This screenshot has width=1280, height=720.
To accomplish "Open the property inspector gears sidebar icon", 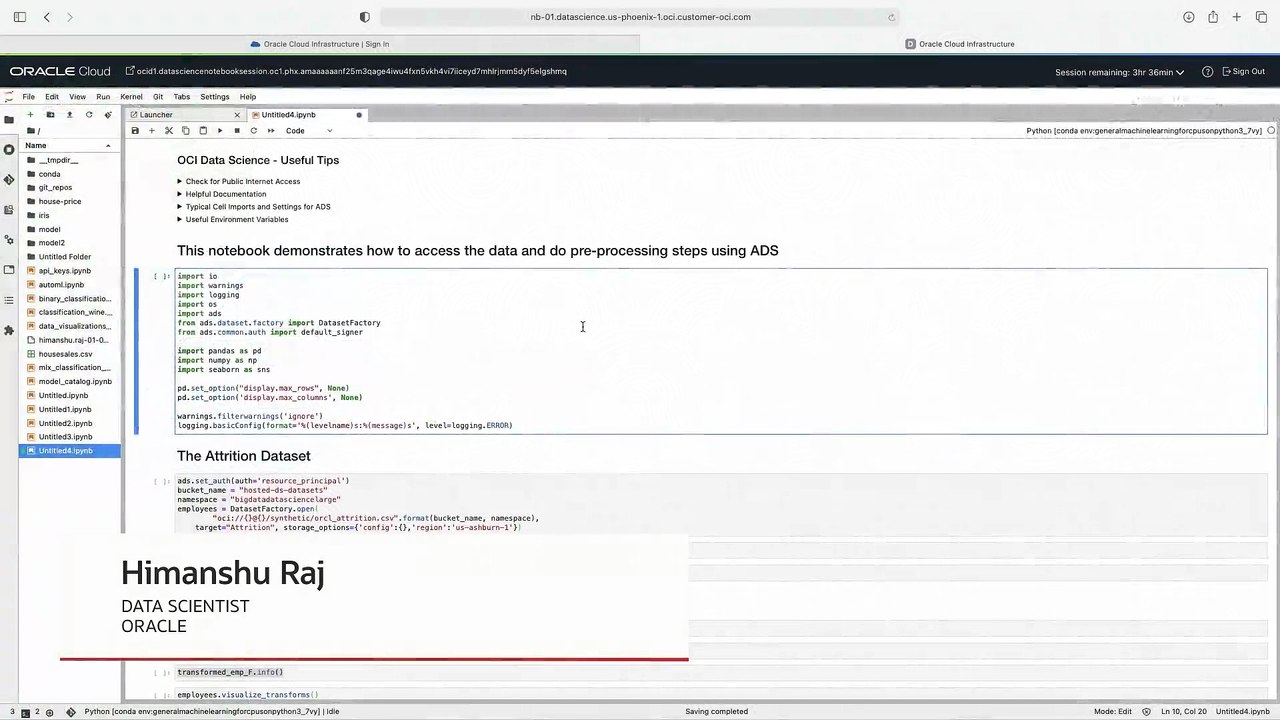I will click(9, 240).
